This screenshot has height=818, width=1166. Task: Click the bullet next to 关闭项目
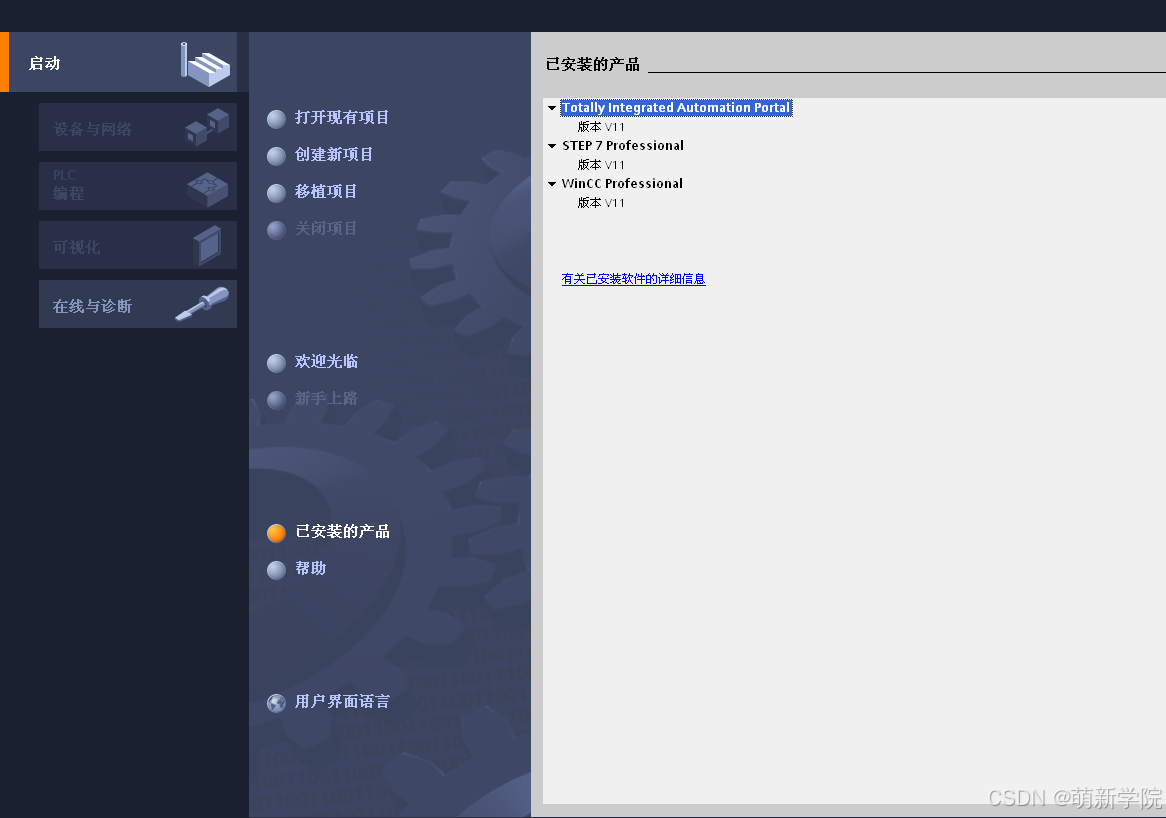pyautogui.click(x=277, y=230)
